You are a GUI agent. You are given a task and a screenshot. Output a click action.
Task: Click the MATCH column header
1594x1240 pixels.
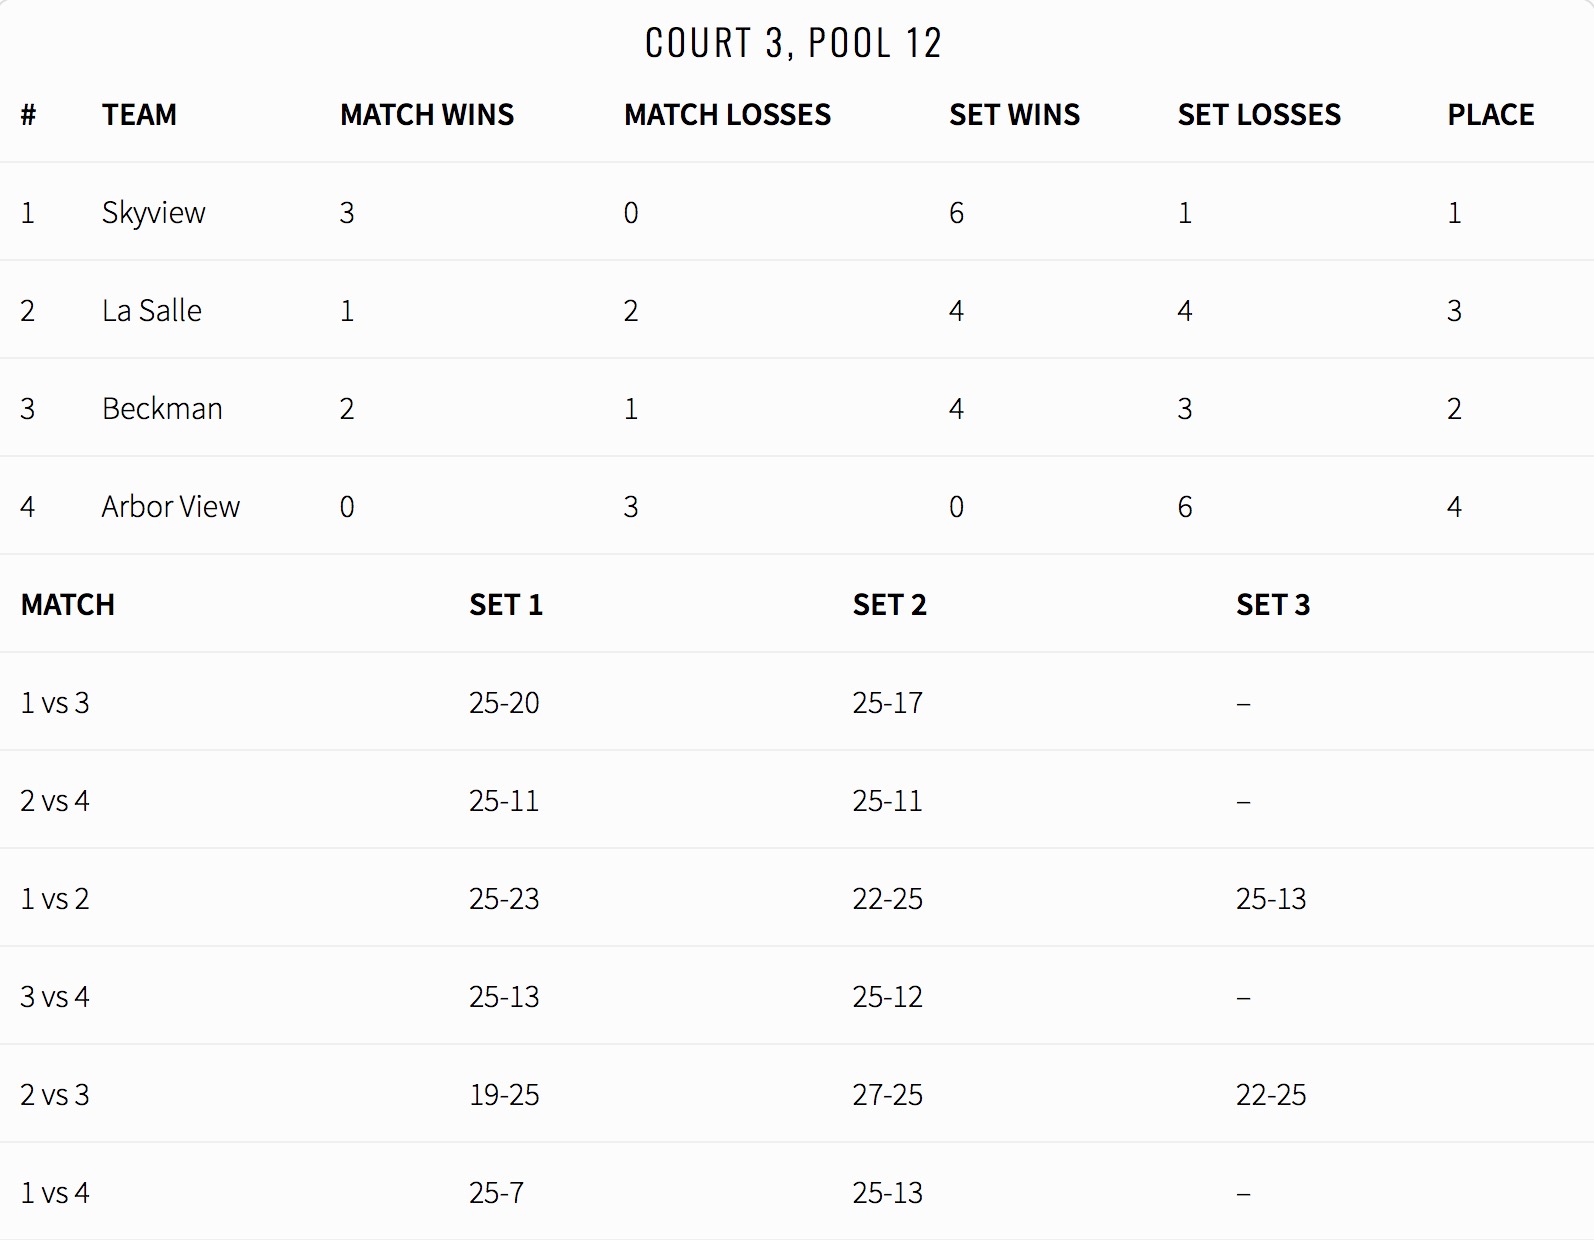(68, 605)
